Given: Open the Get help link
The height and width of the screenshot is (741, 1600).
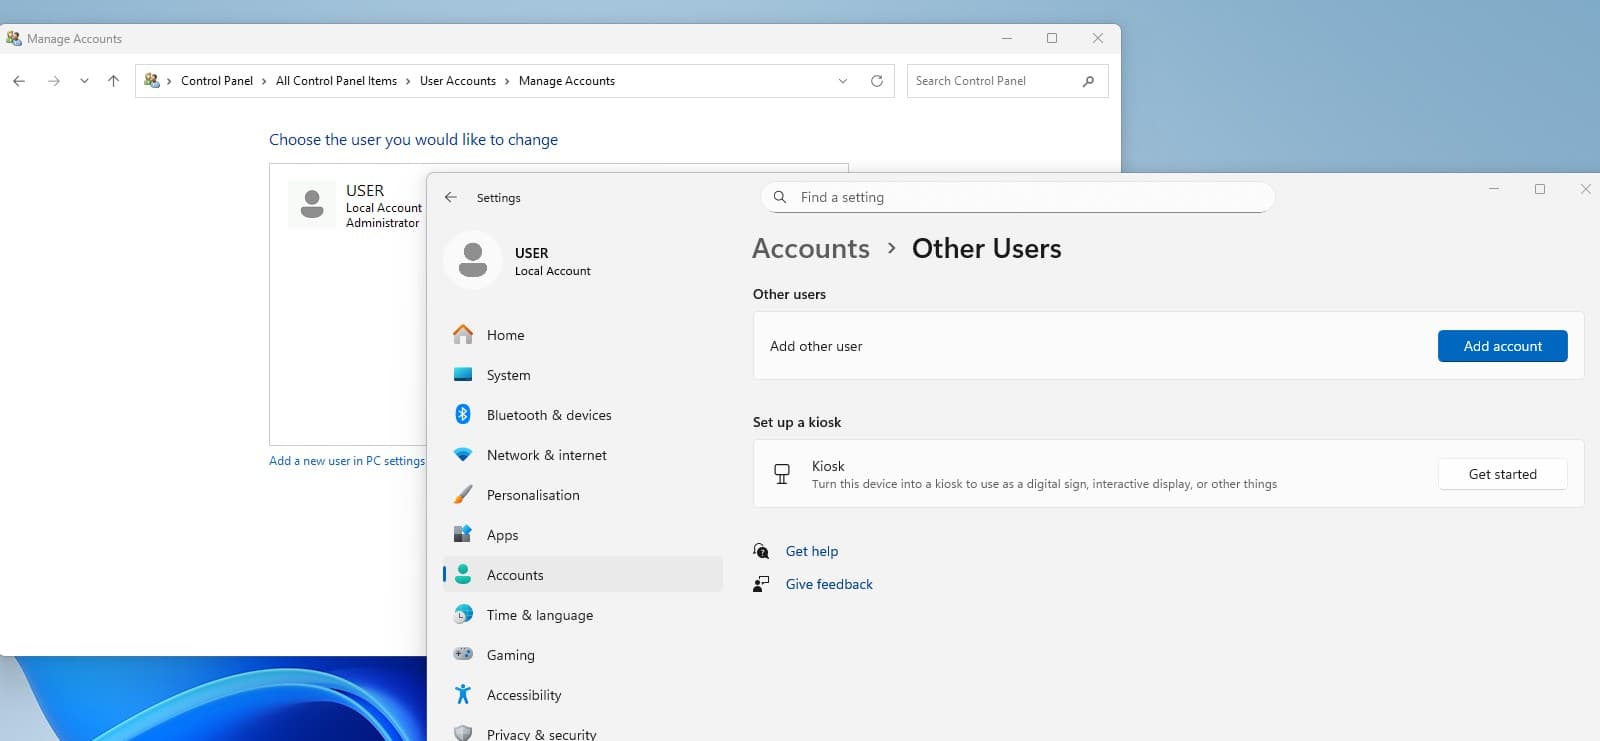Looking at the screenshot, I should pyautogui.click(x=811, y=551).
